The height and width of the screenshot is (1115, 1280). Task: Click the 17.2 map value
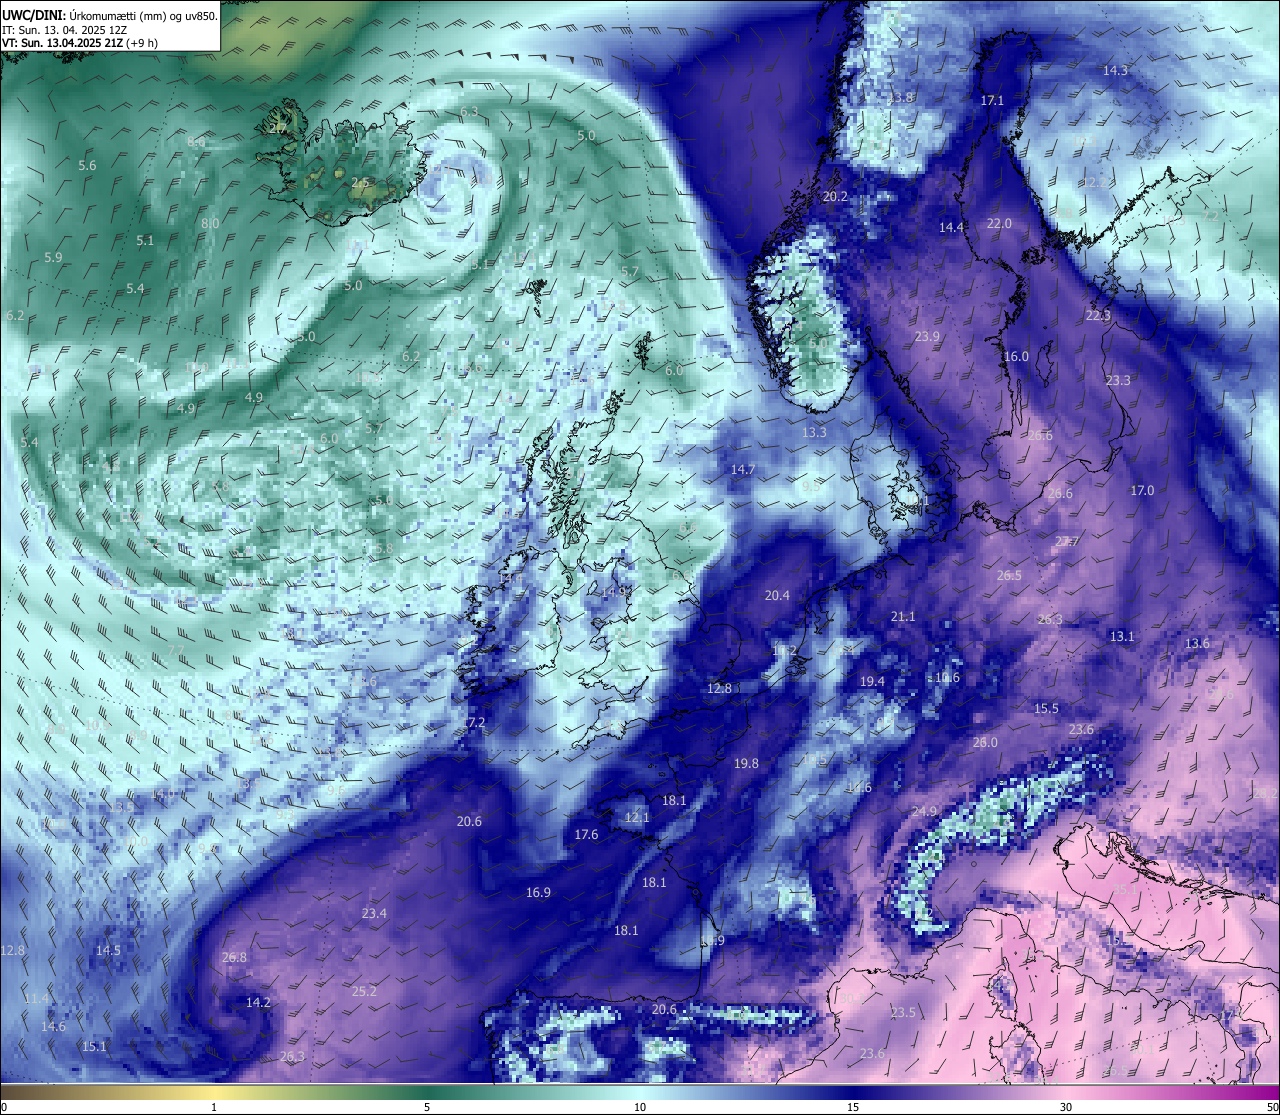(473, 723)
